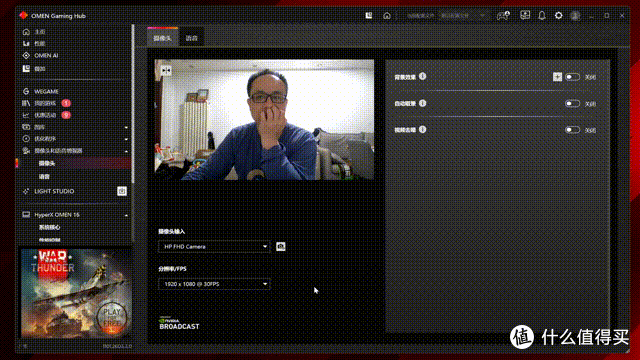Image resolution: width=640 pixels, height=360 pixels.
Task: Show info for the third camera setting
Action: 422,129
